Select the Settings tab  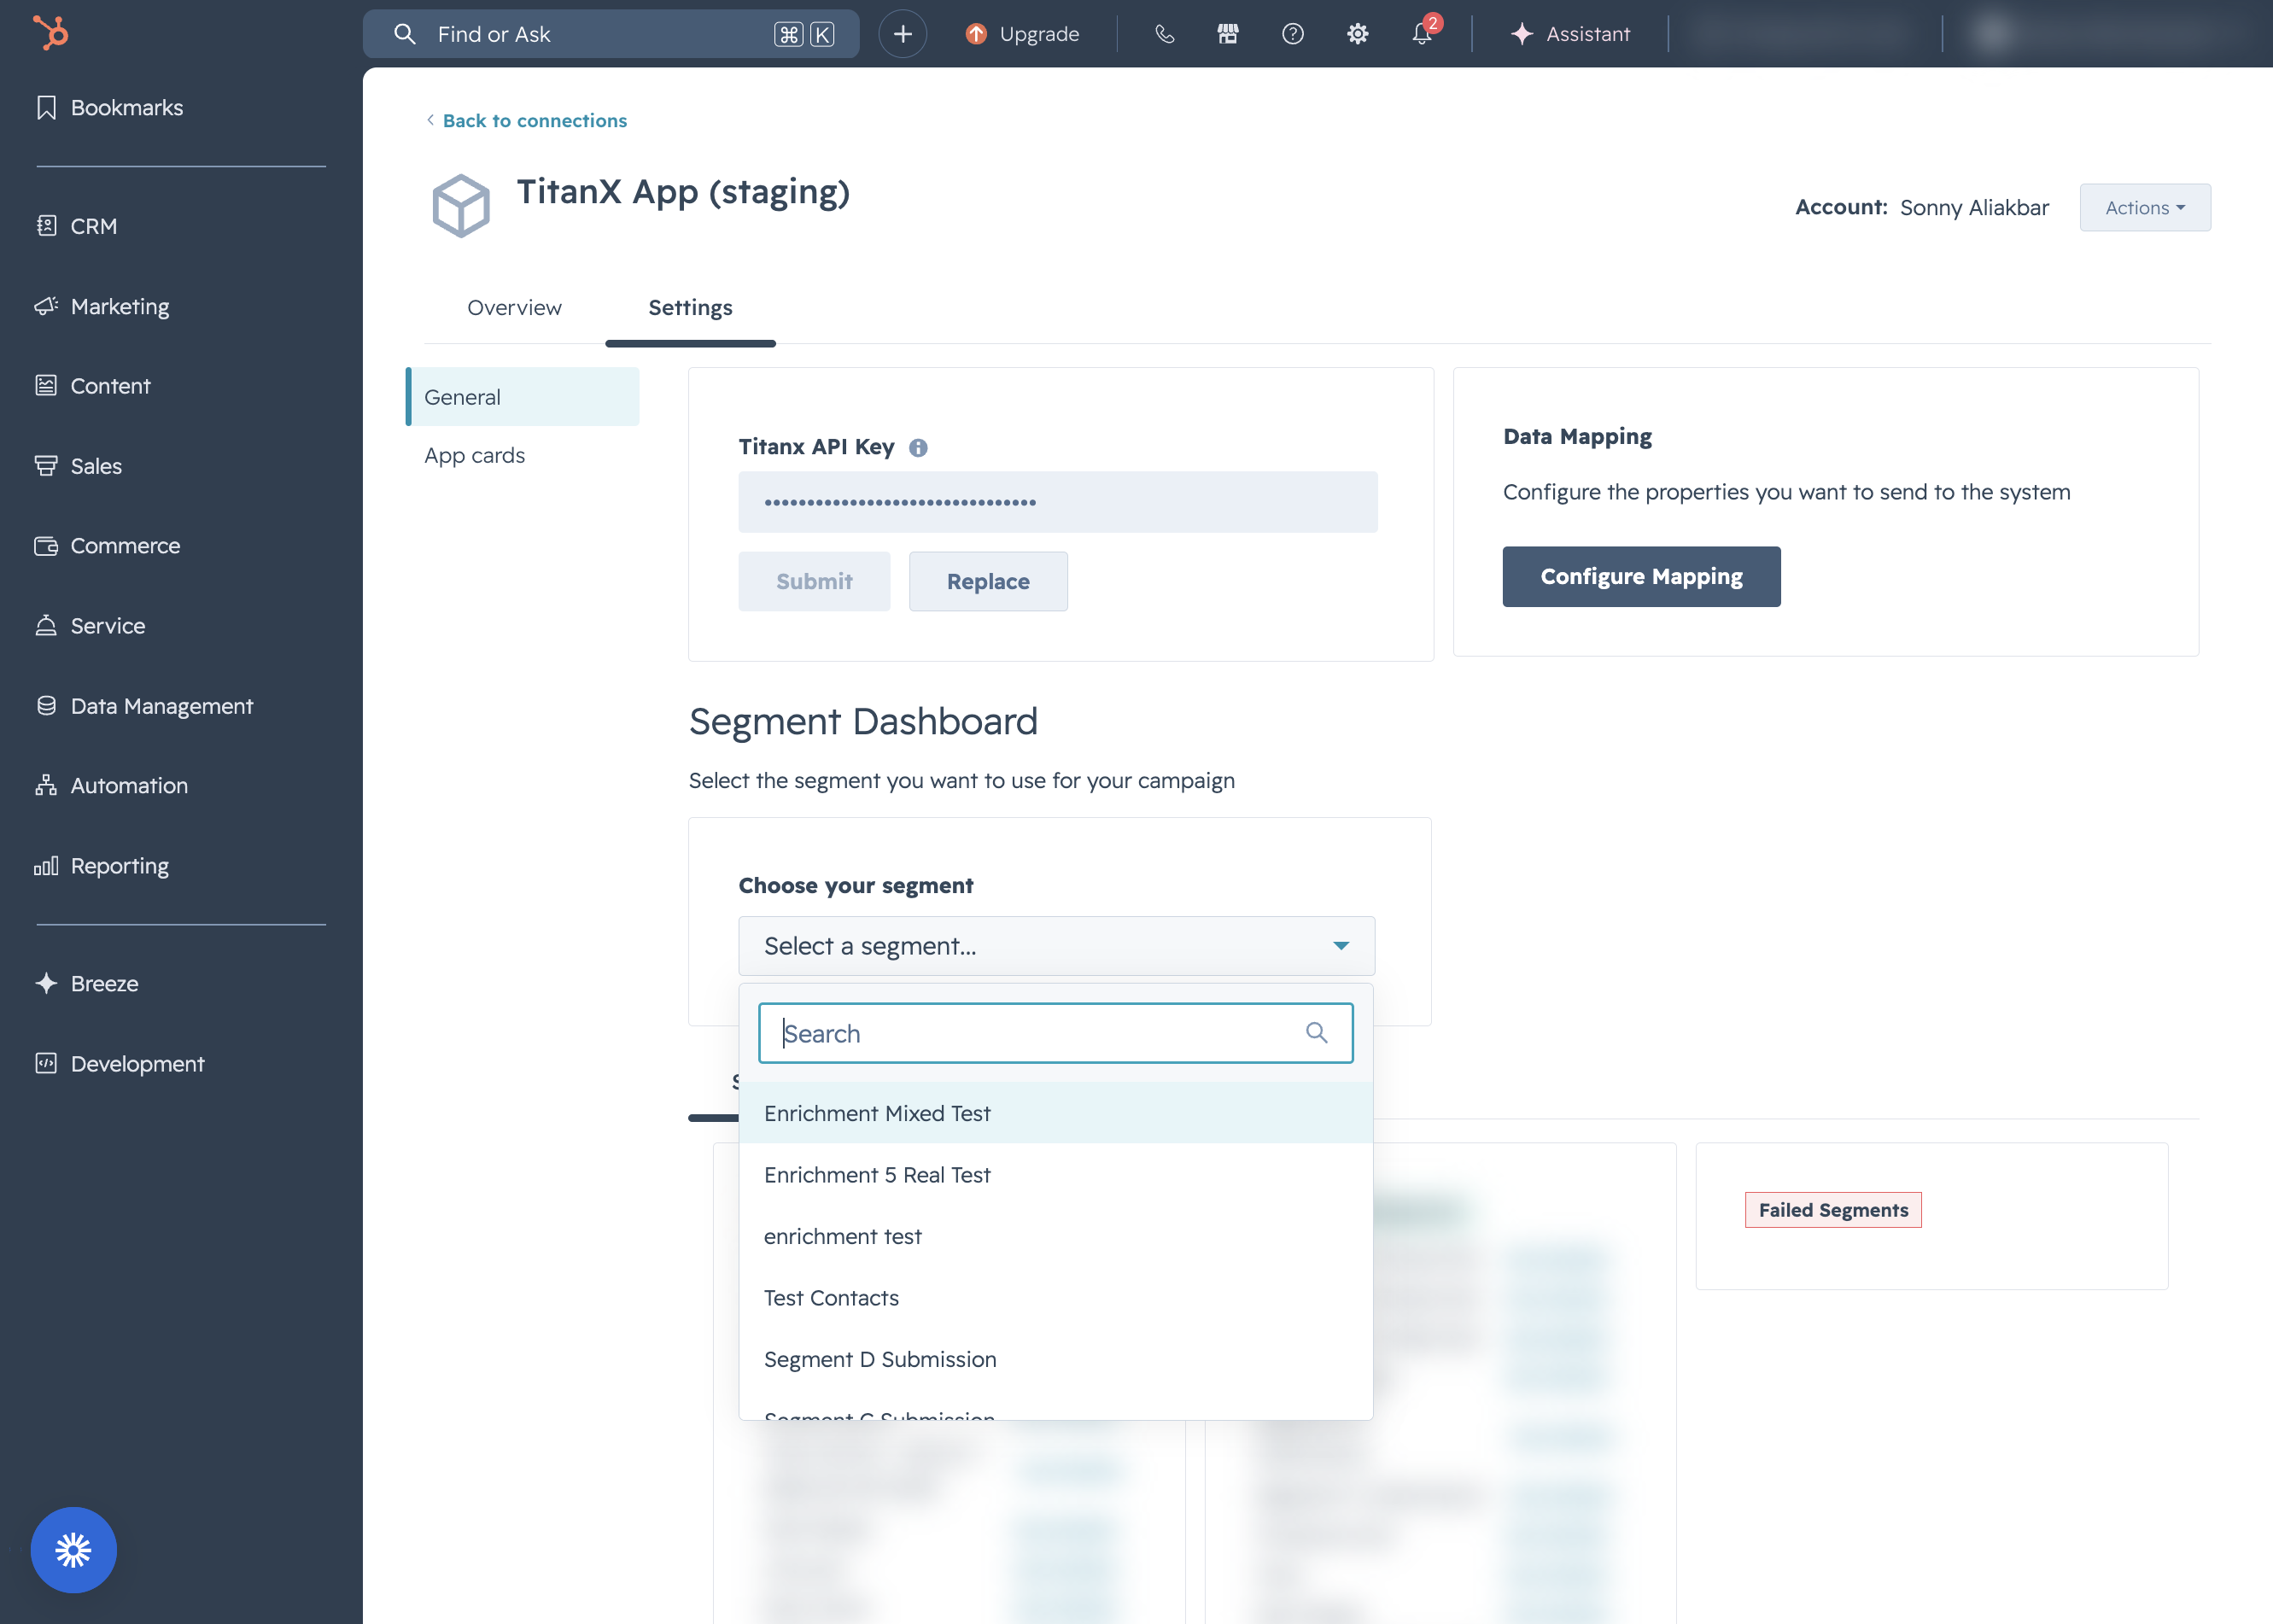click(690, 307)
